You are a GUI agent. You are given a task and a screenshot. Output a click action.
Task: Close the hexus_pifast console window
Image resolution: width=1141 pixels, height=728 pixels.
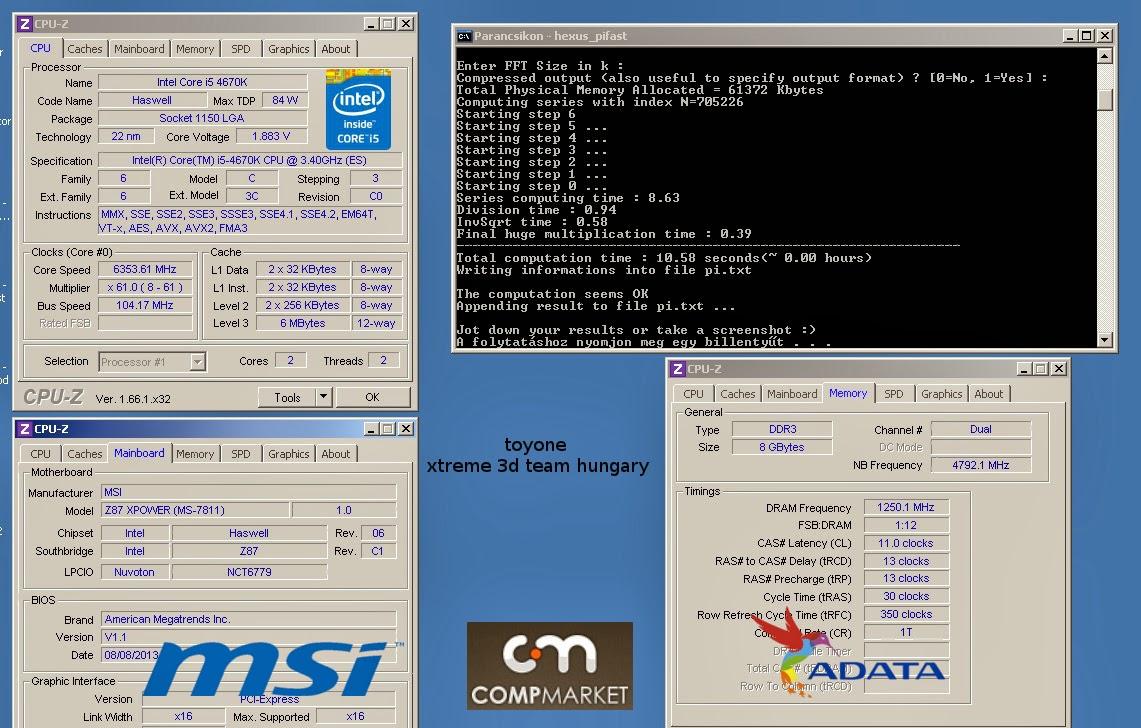pos(1105,36)
